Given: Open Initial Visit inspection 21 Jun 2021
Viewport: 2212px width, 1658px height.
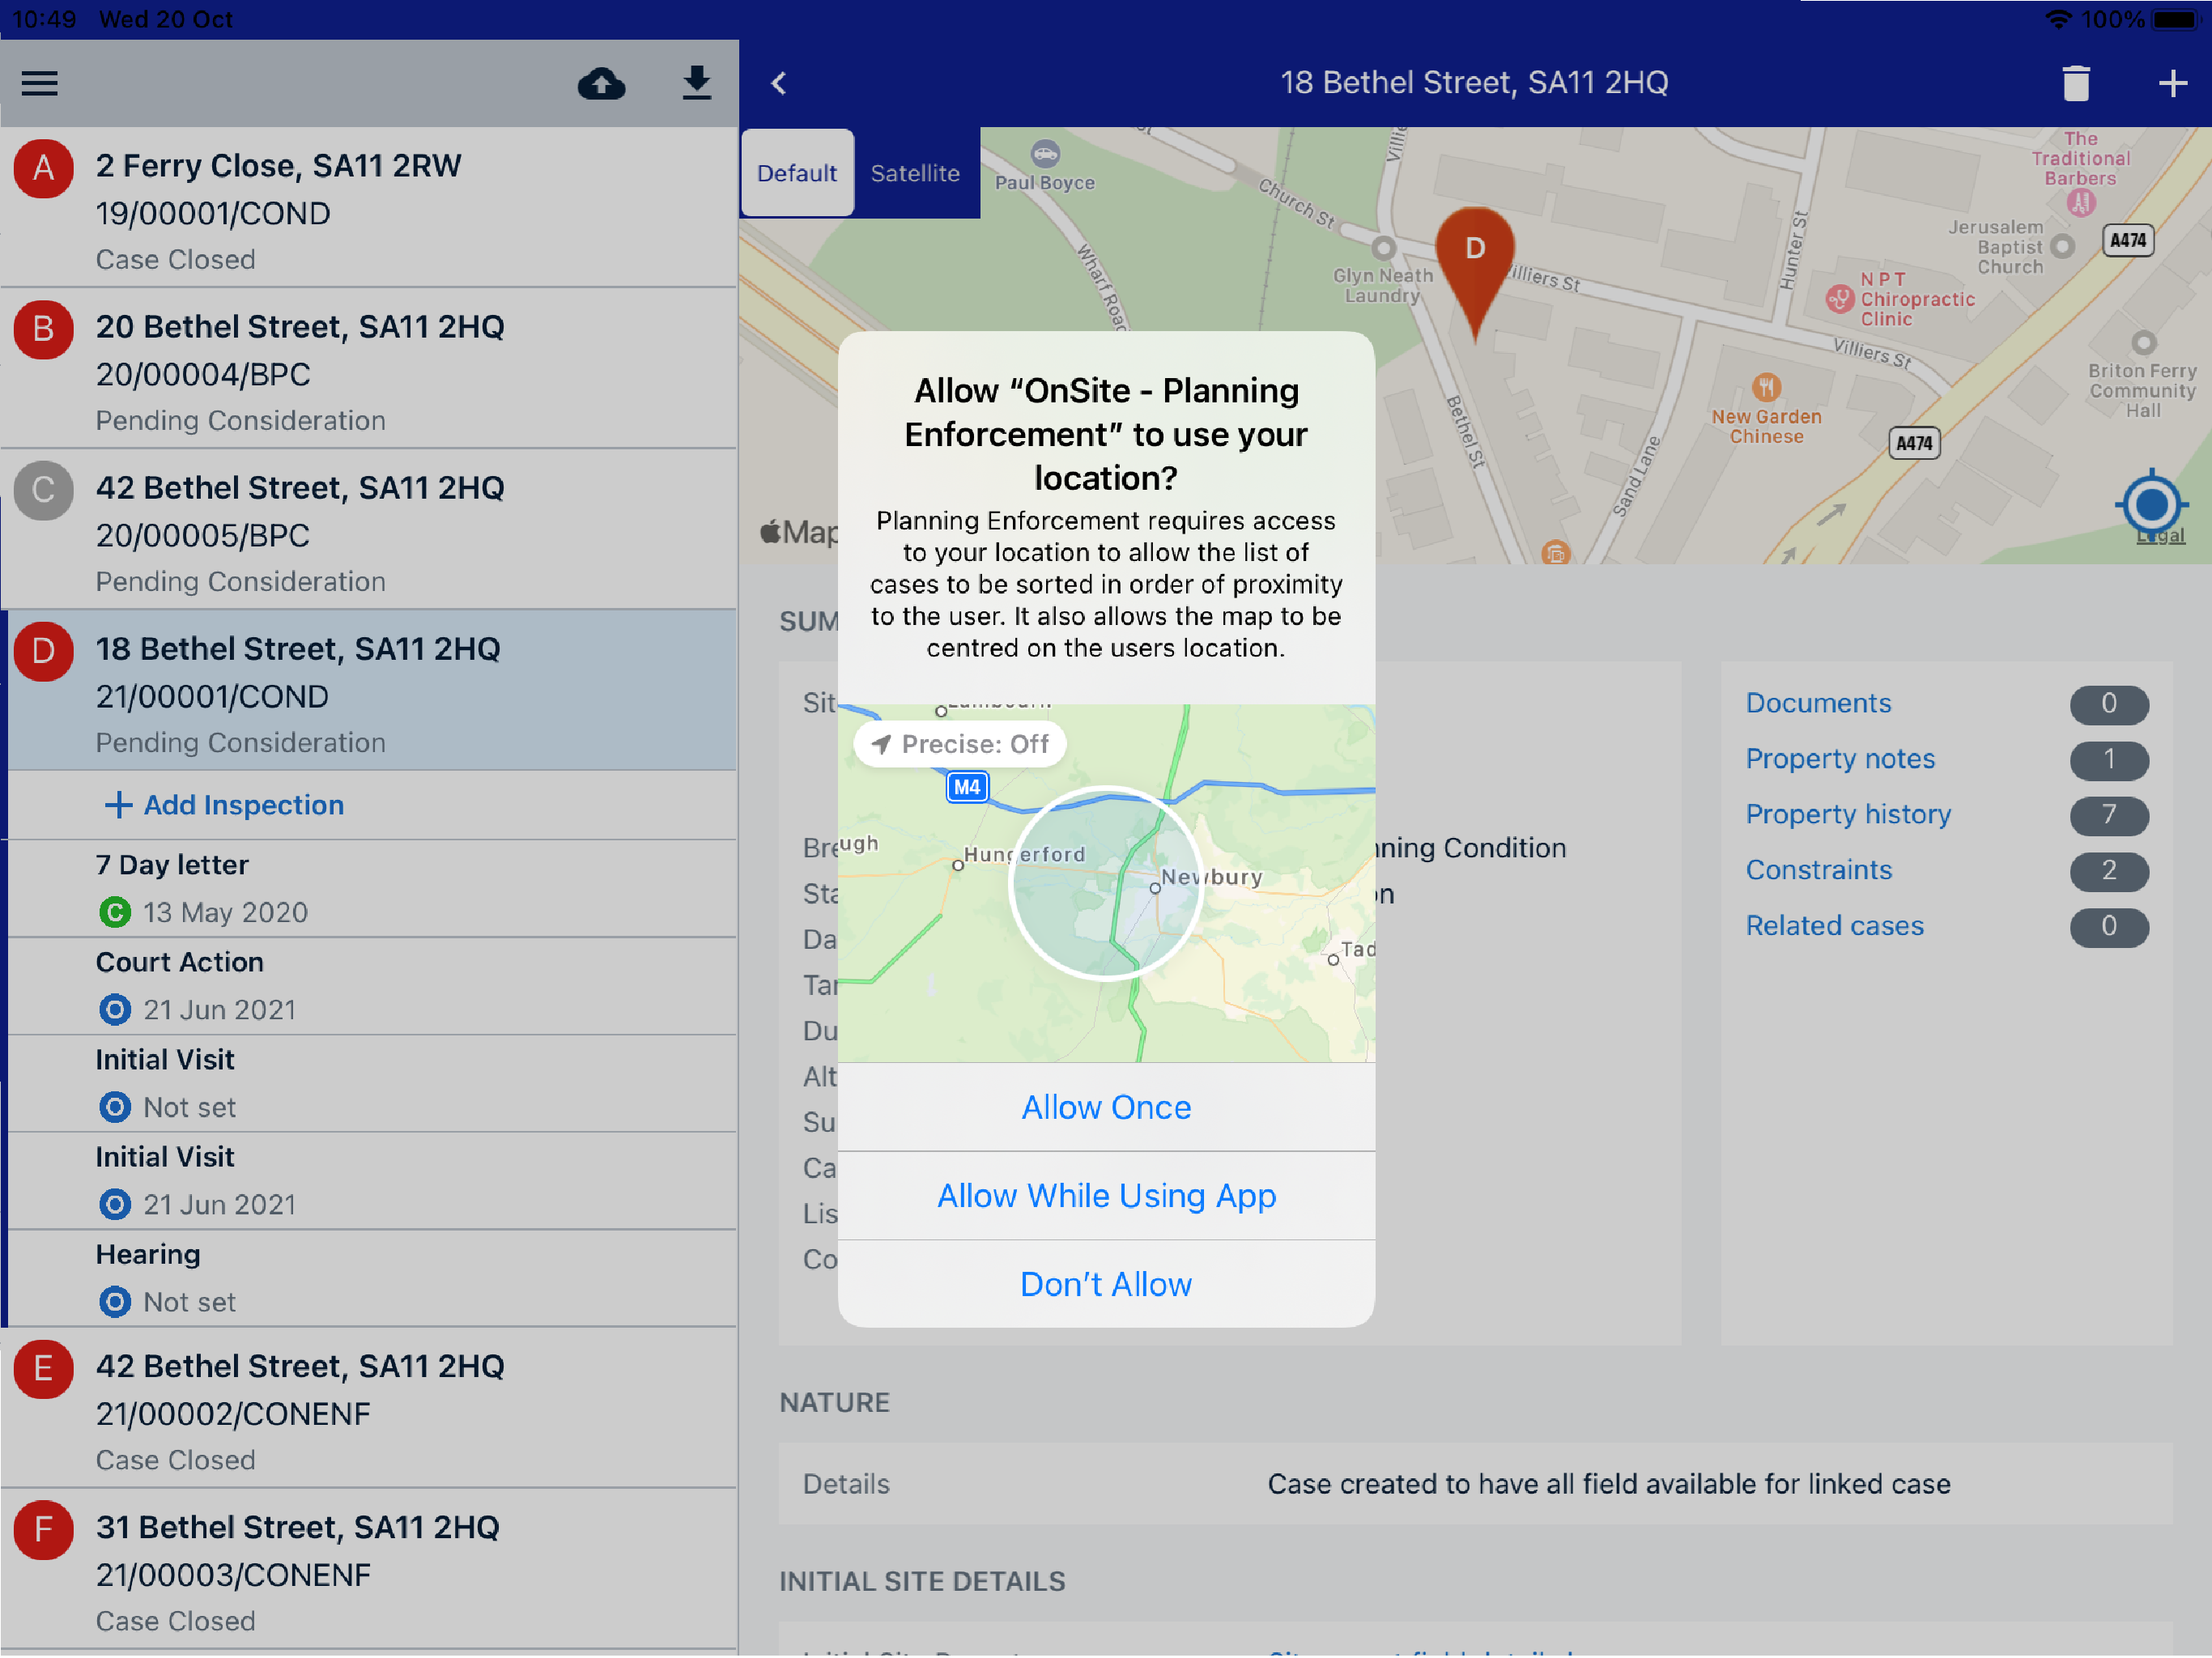Looking at the screenshot, I should [372, 1181].
